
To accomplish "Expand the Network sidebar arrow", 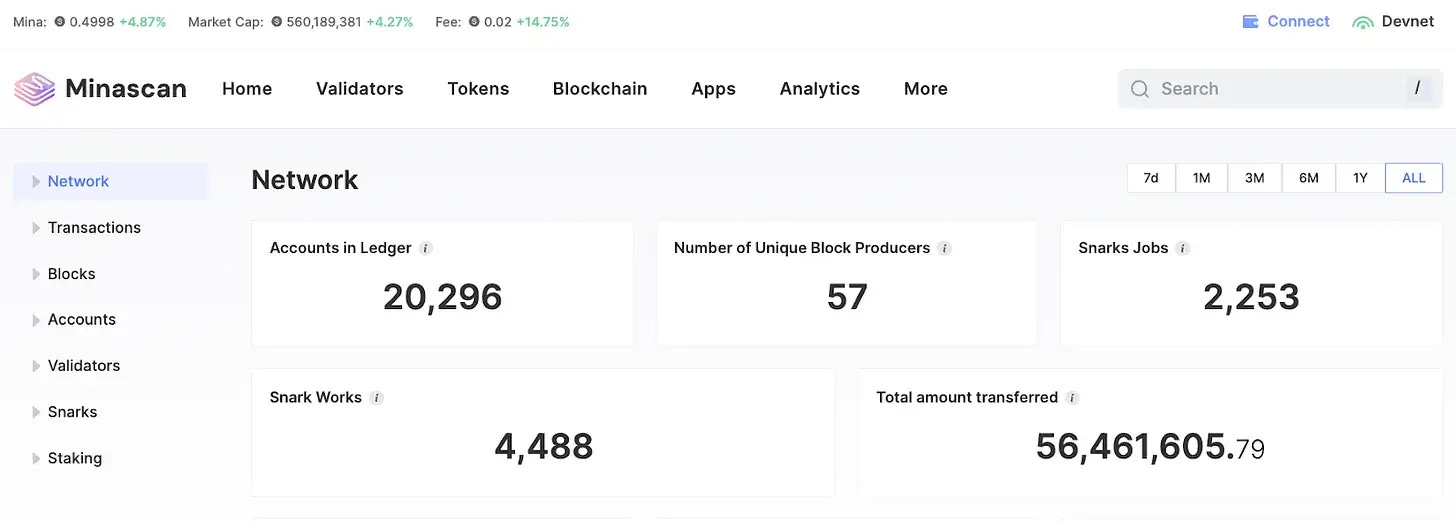I will (36, 181).
